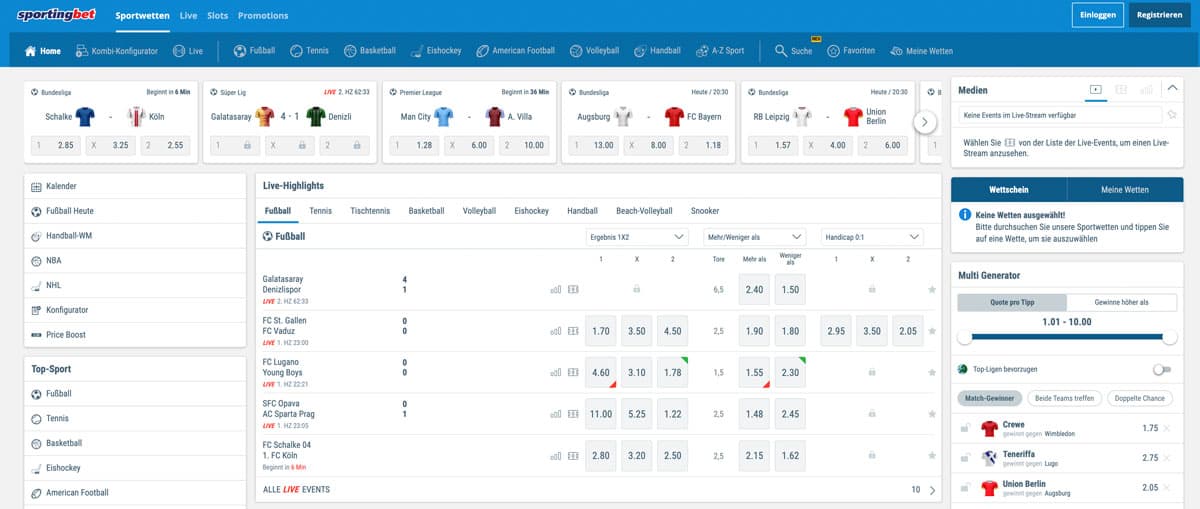
Task: Switch to Beach-Volleyball tab
Action: [644, 211]
